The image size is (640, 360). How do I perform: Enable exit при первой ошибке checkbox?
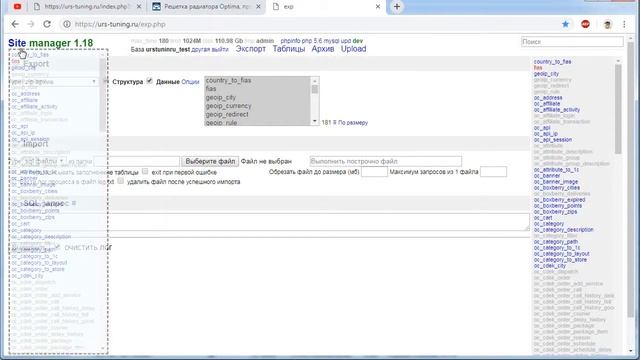click(145, 171)
